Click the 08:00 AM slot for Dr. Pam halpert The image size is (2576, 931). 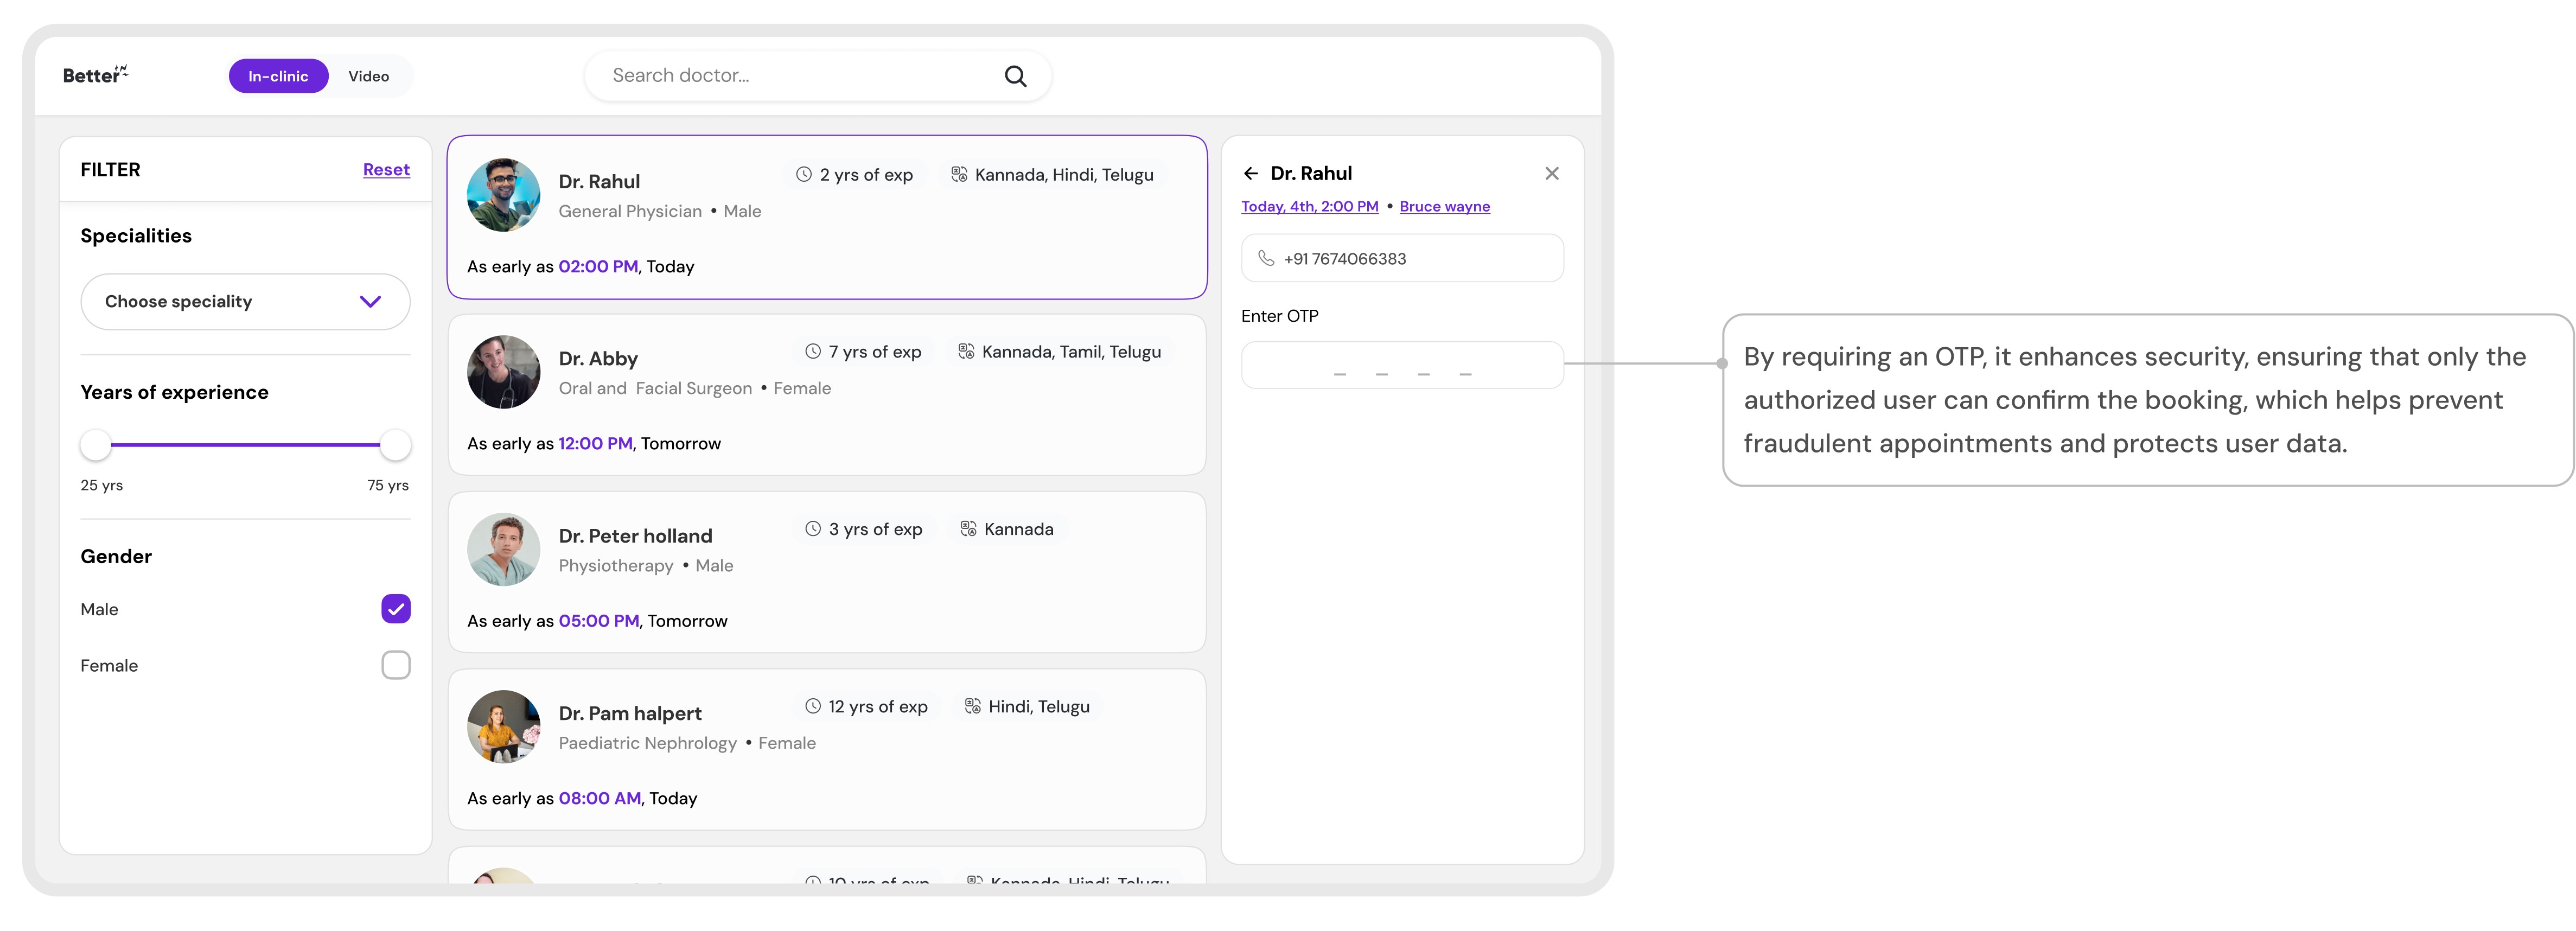point(600,798)
